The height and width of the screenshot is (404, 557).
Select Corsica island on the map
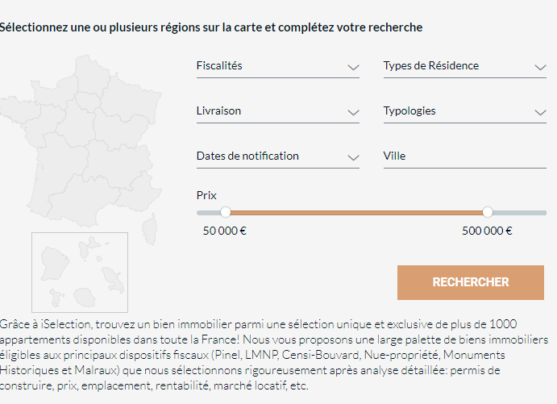point(151,228)
